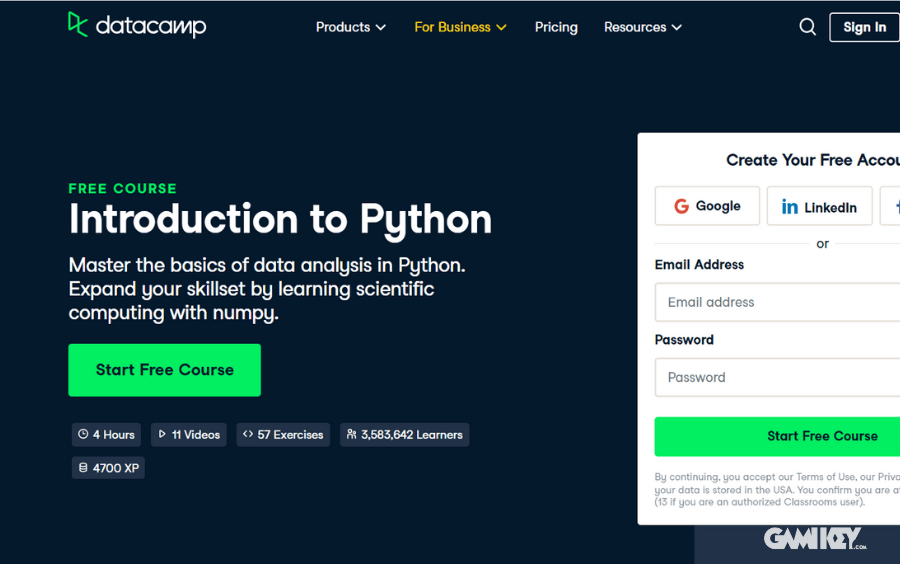Go to the Pricing page
Viewport: 900px width, 564px height.
(556, 27)
